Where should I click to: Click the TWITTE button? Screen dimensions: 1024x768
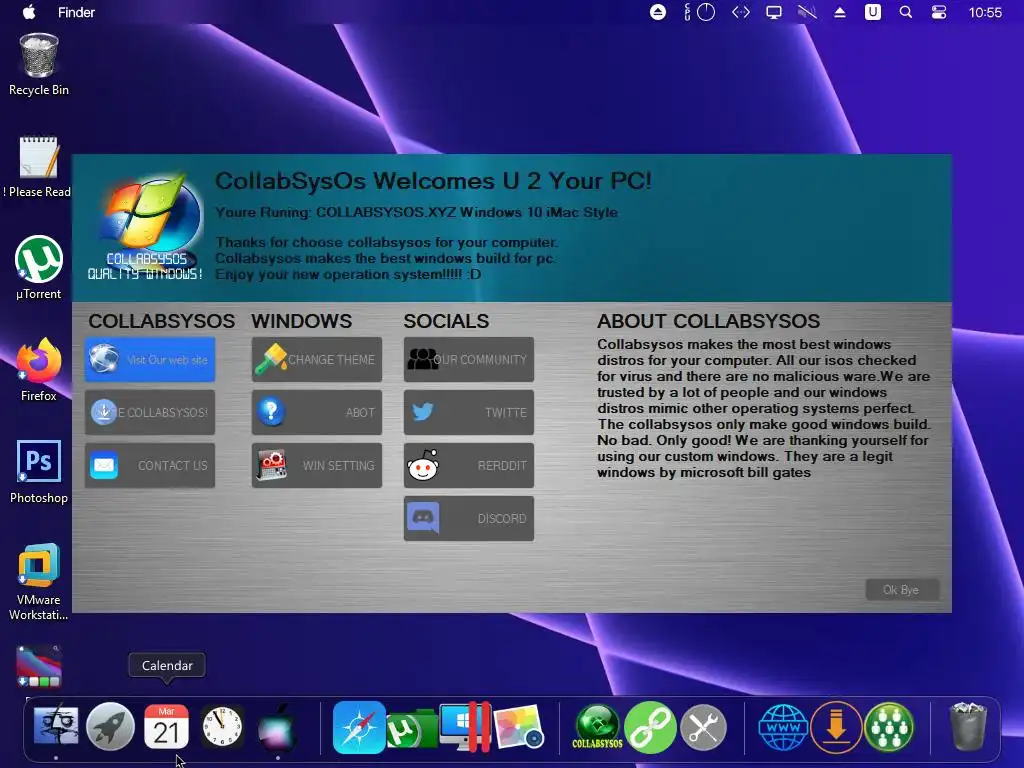coord(469,412)
